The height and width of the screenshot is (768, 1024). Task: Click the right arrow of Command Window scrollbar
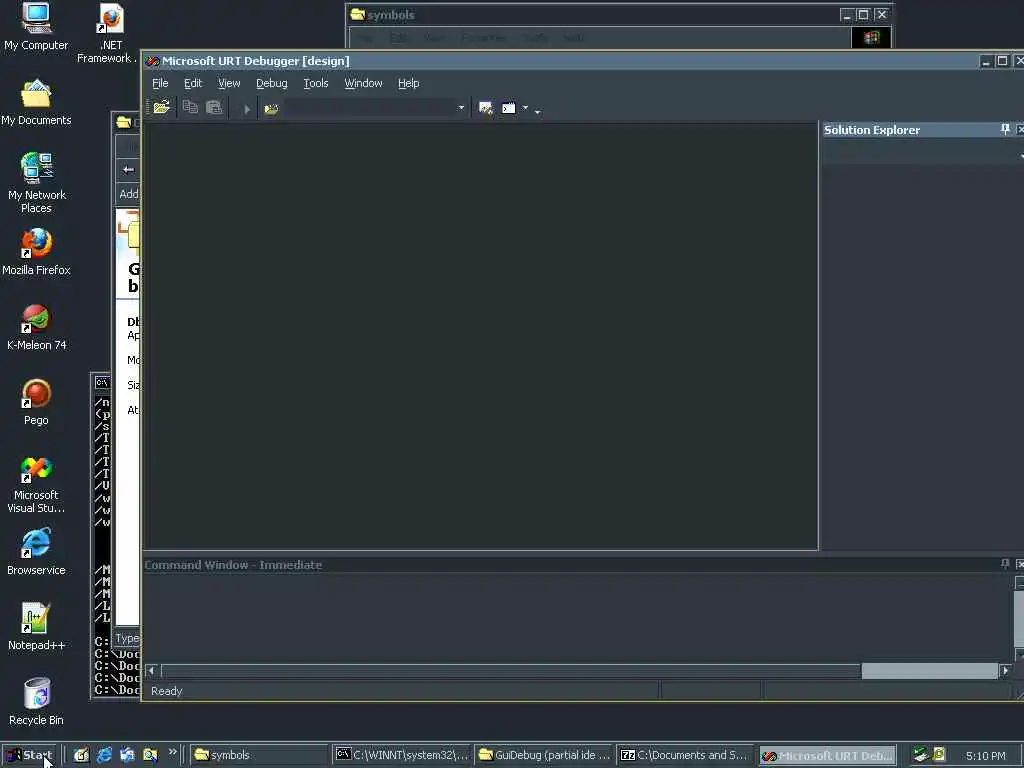[1005, 671]
